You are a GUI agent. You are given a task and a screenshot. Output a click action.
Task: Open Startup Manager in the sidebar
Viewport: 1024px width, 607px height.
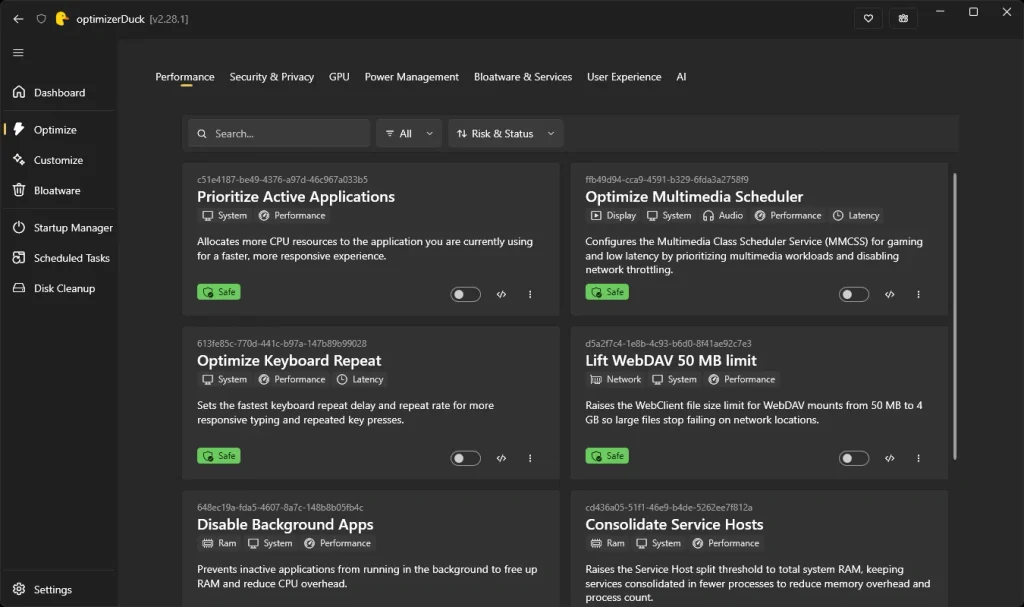click(59, 227)
